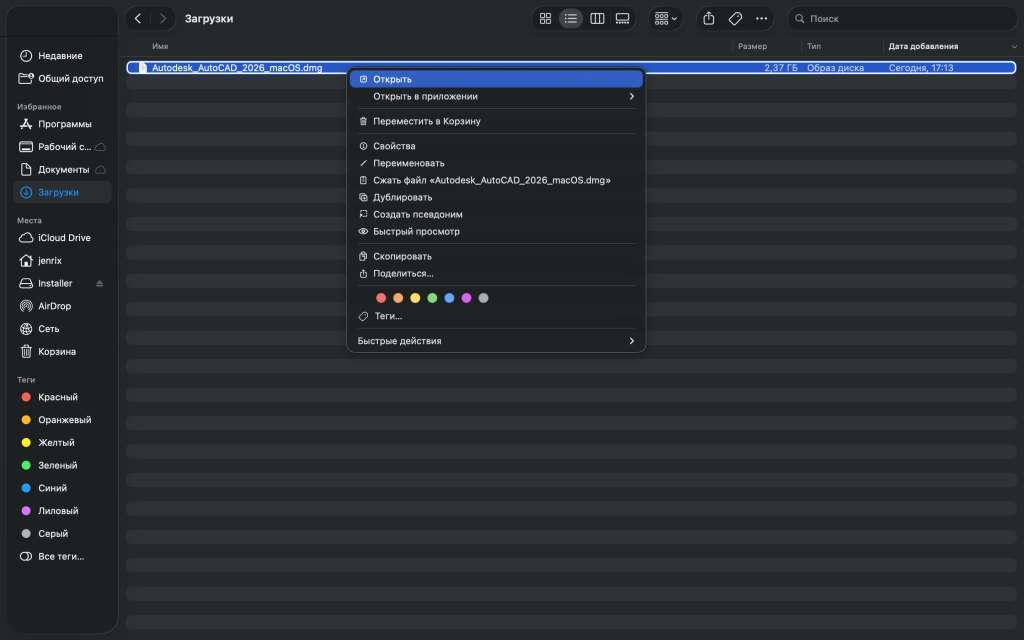Apply the red tag color dot

381,298
